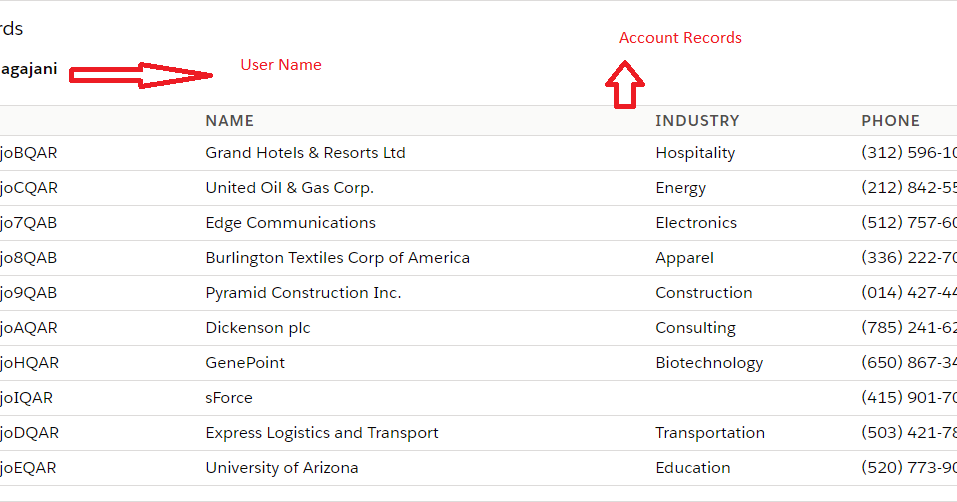This screenshot has height=502, width=957.
Task: Click the Dickenson plc account name
Action: click(258, 328)
